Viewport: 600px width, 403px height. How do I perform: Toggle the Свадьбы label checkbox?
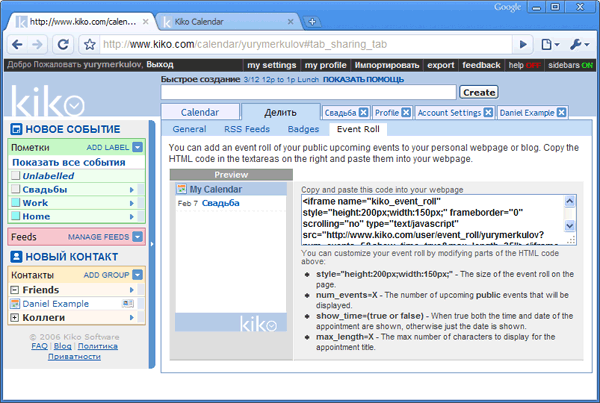15,189
